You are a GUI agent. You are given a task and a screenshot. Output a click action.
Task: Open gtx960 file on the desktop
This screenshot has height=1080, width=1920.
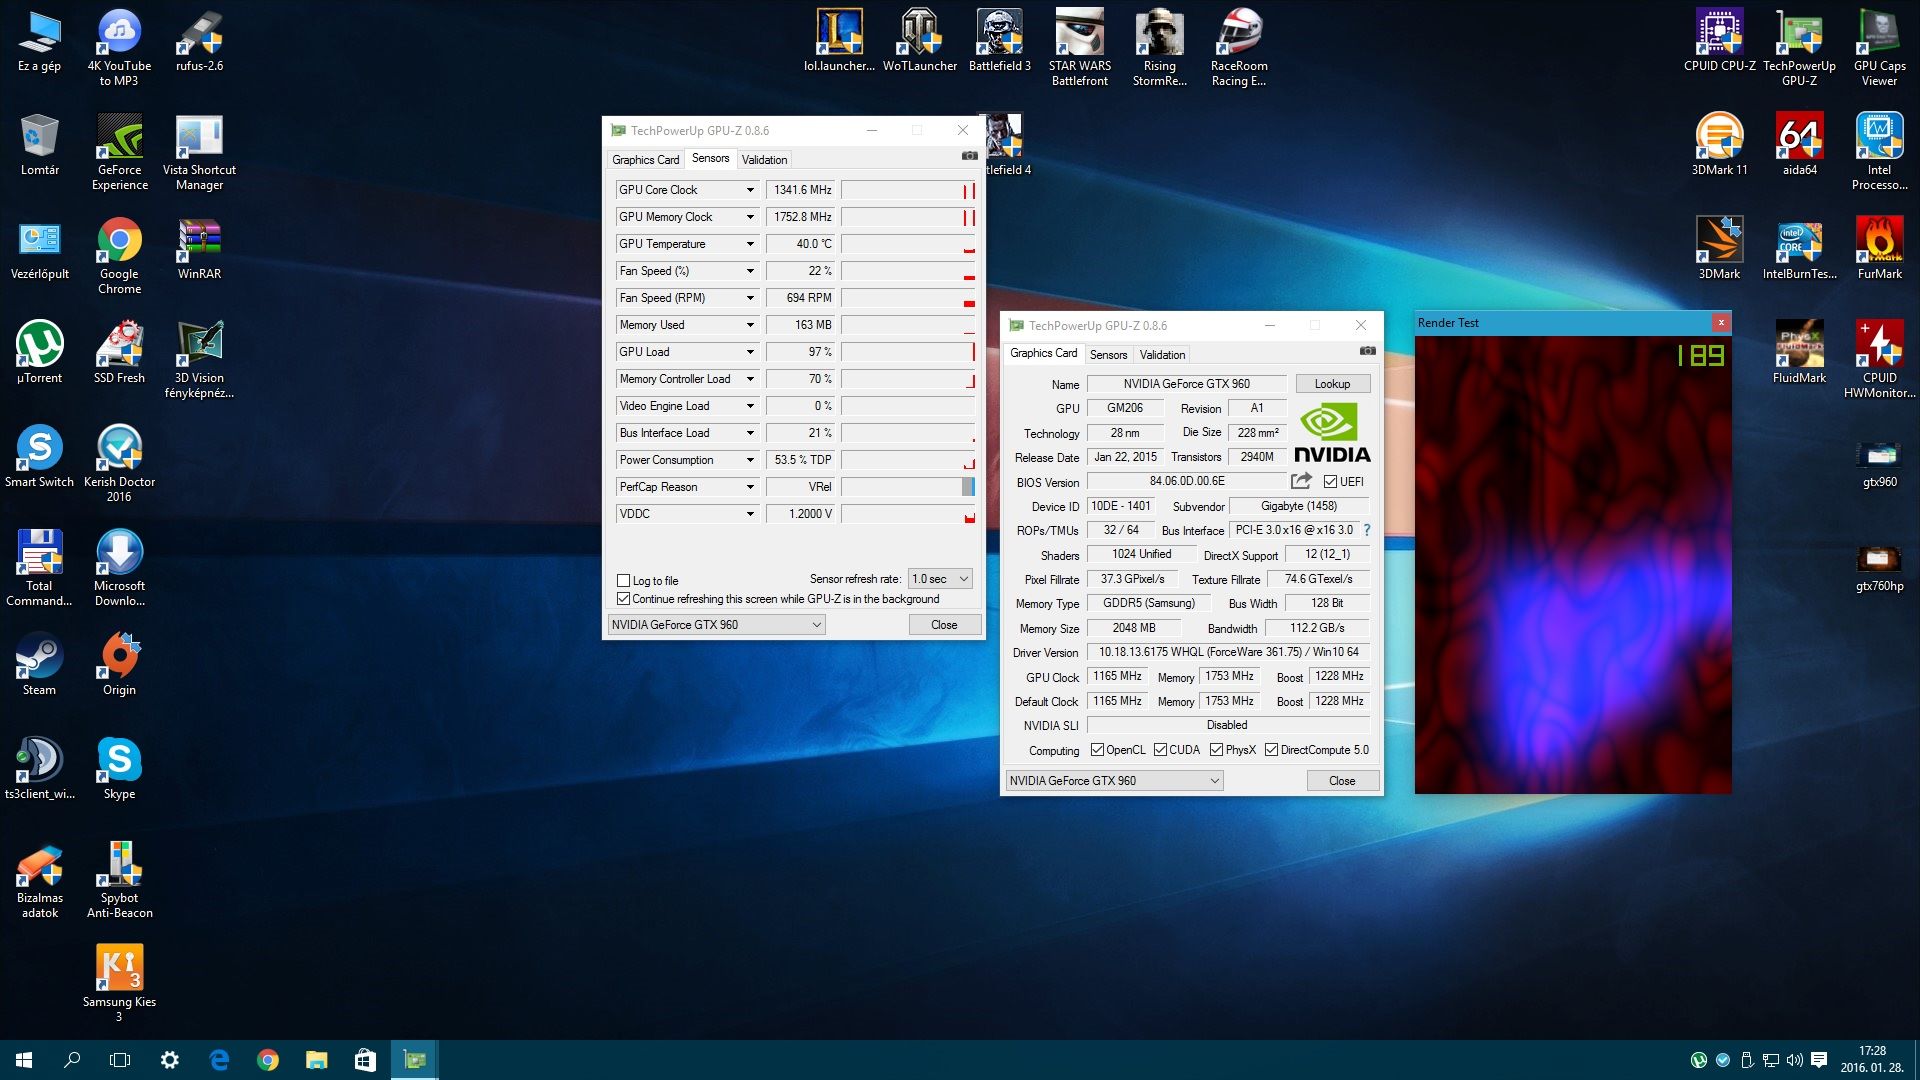click(1879, 464)
